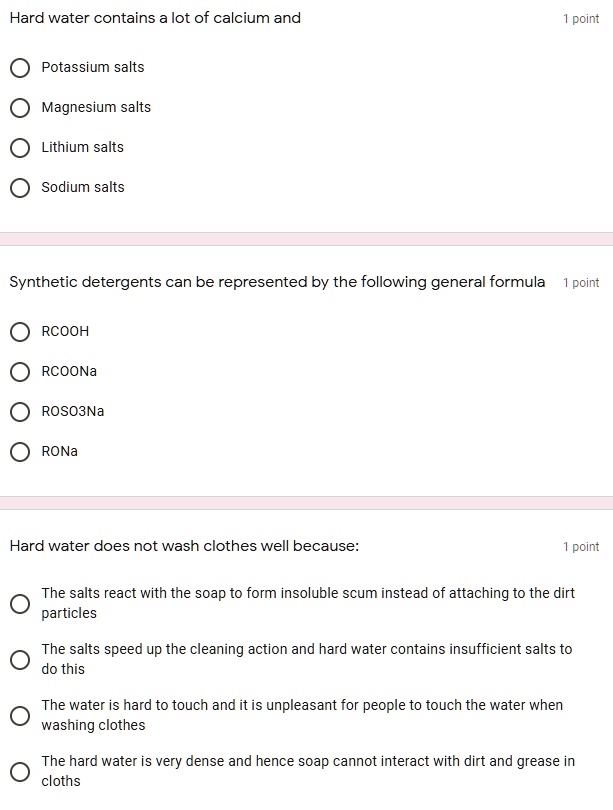Click the Magnesium salts label text
The image size is (613, 810).
[x=96, y=107]
